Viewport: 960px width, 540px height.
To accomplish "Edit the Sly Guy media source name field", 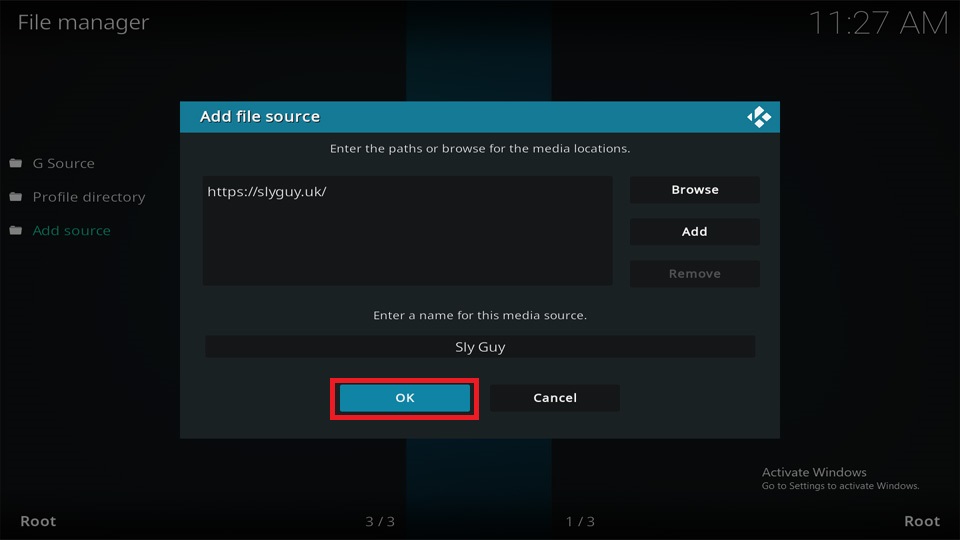I will (x=480, y=347).
